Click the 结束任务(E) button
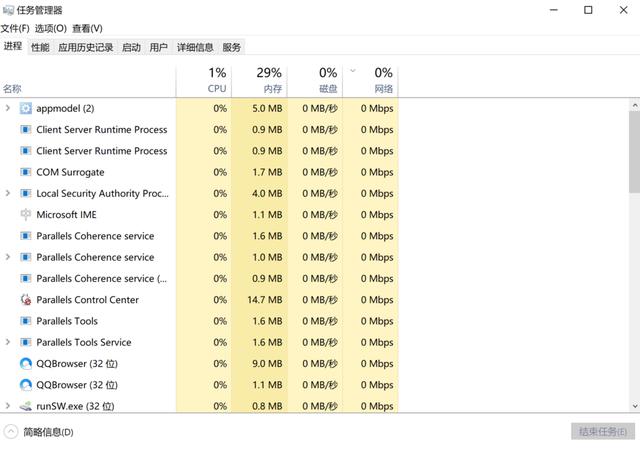The image size is (640, 449). 603,431
